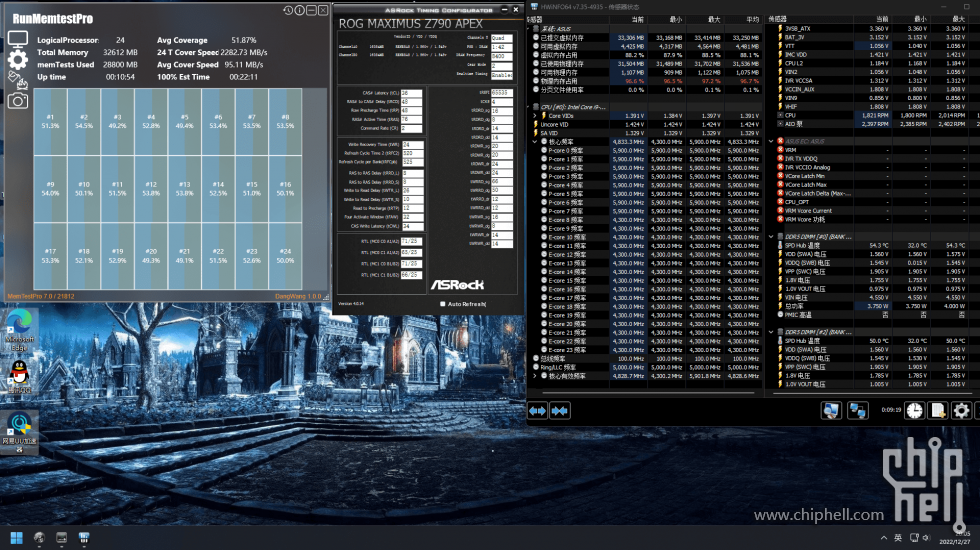This screenshot has width=980, height=550.
Task: Click the Command Rate (CR) value field
Action: 411,128
